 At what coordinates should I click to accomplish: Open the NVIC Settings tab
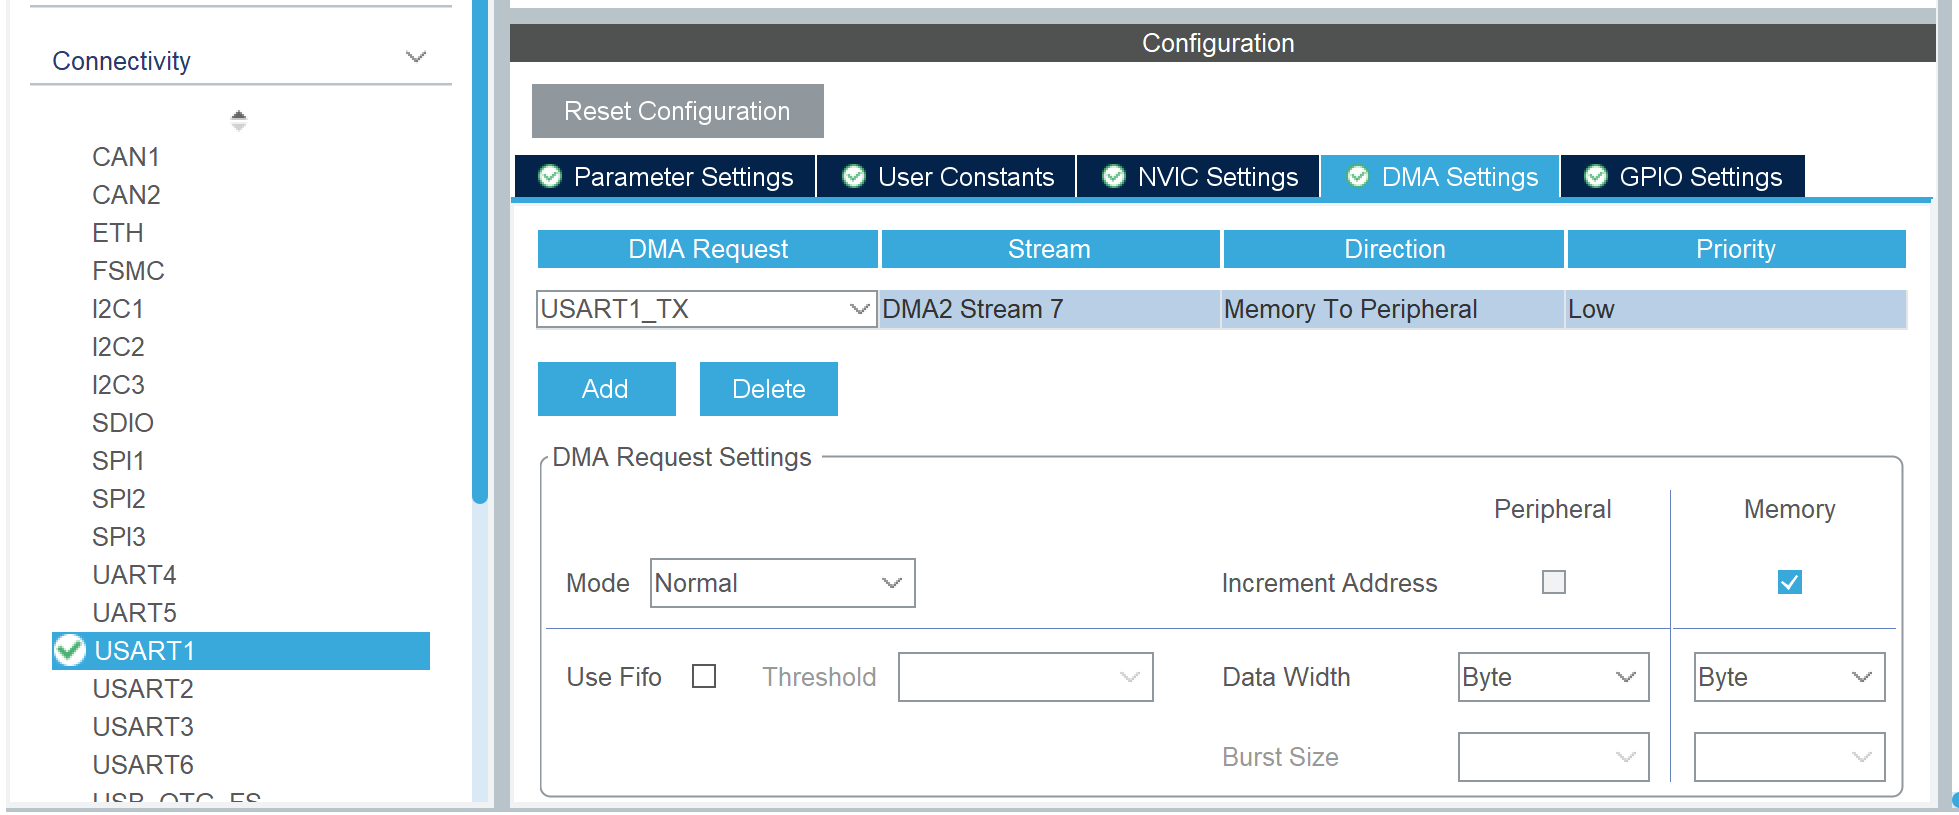pyautogui.click(x=1198, y=177)
